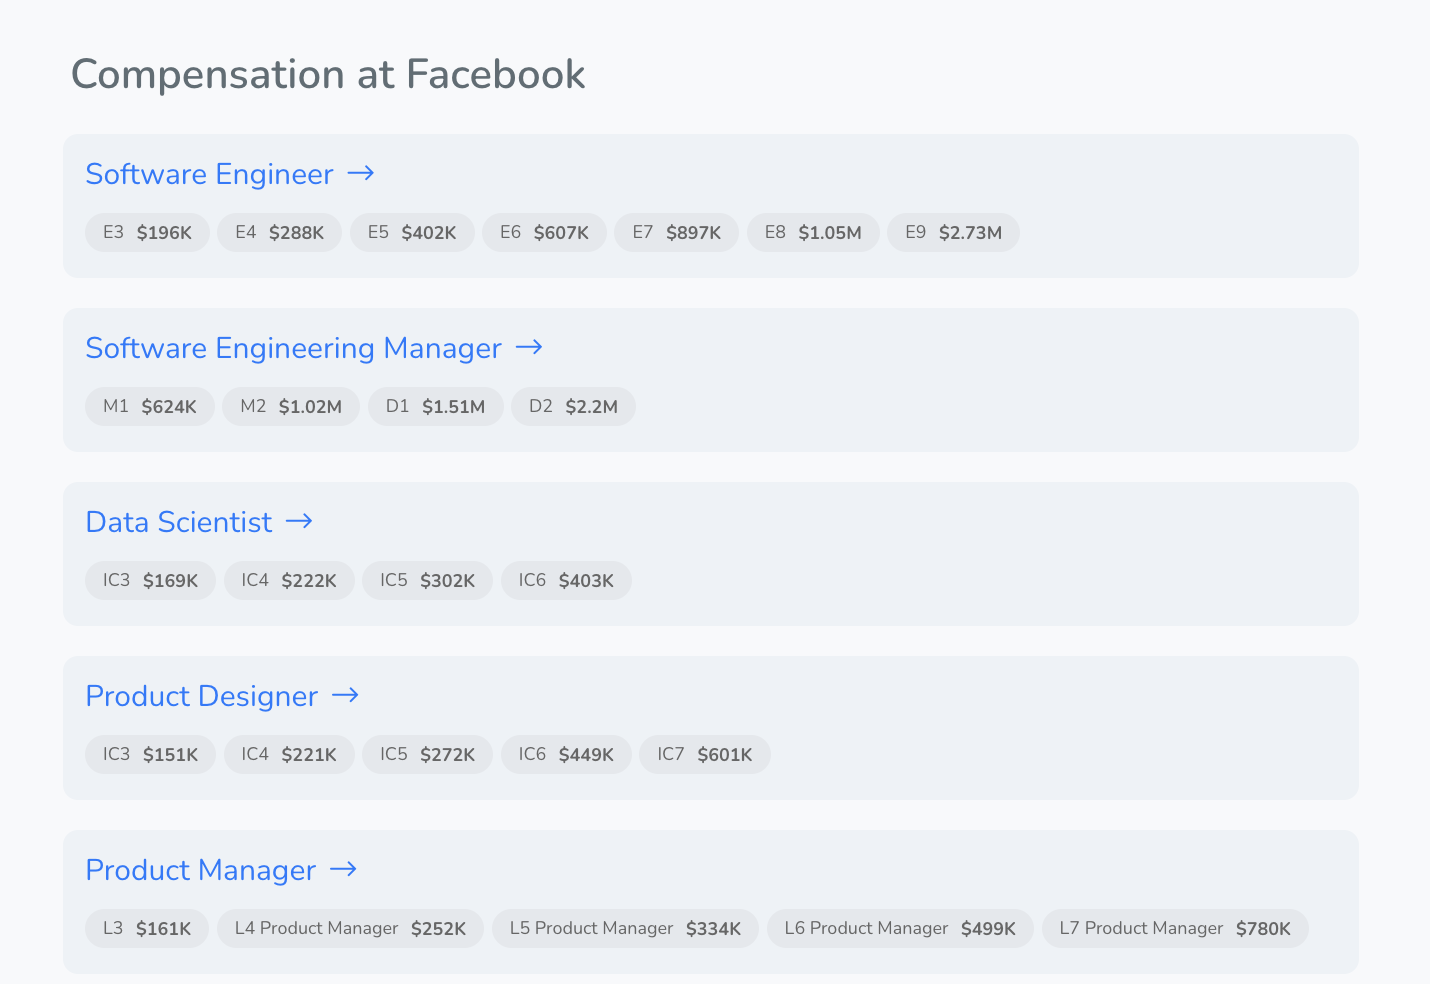Choose the IC4 $222K Data Scientist chip
The image size is (1430, 984).
(x=289, y=580)
